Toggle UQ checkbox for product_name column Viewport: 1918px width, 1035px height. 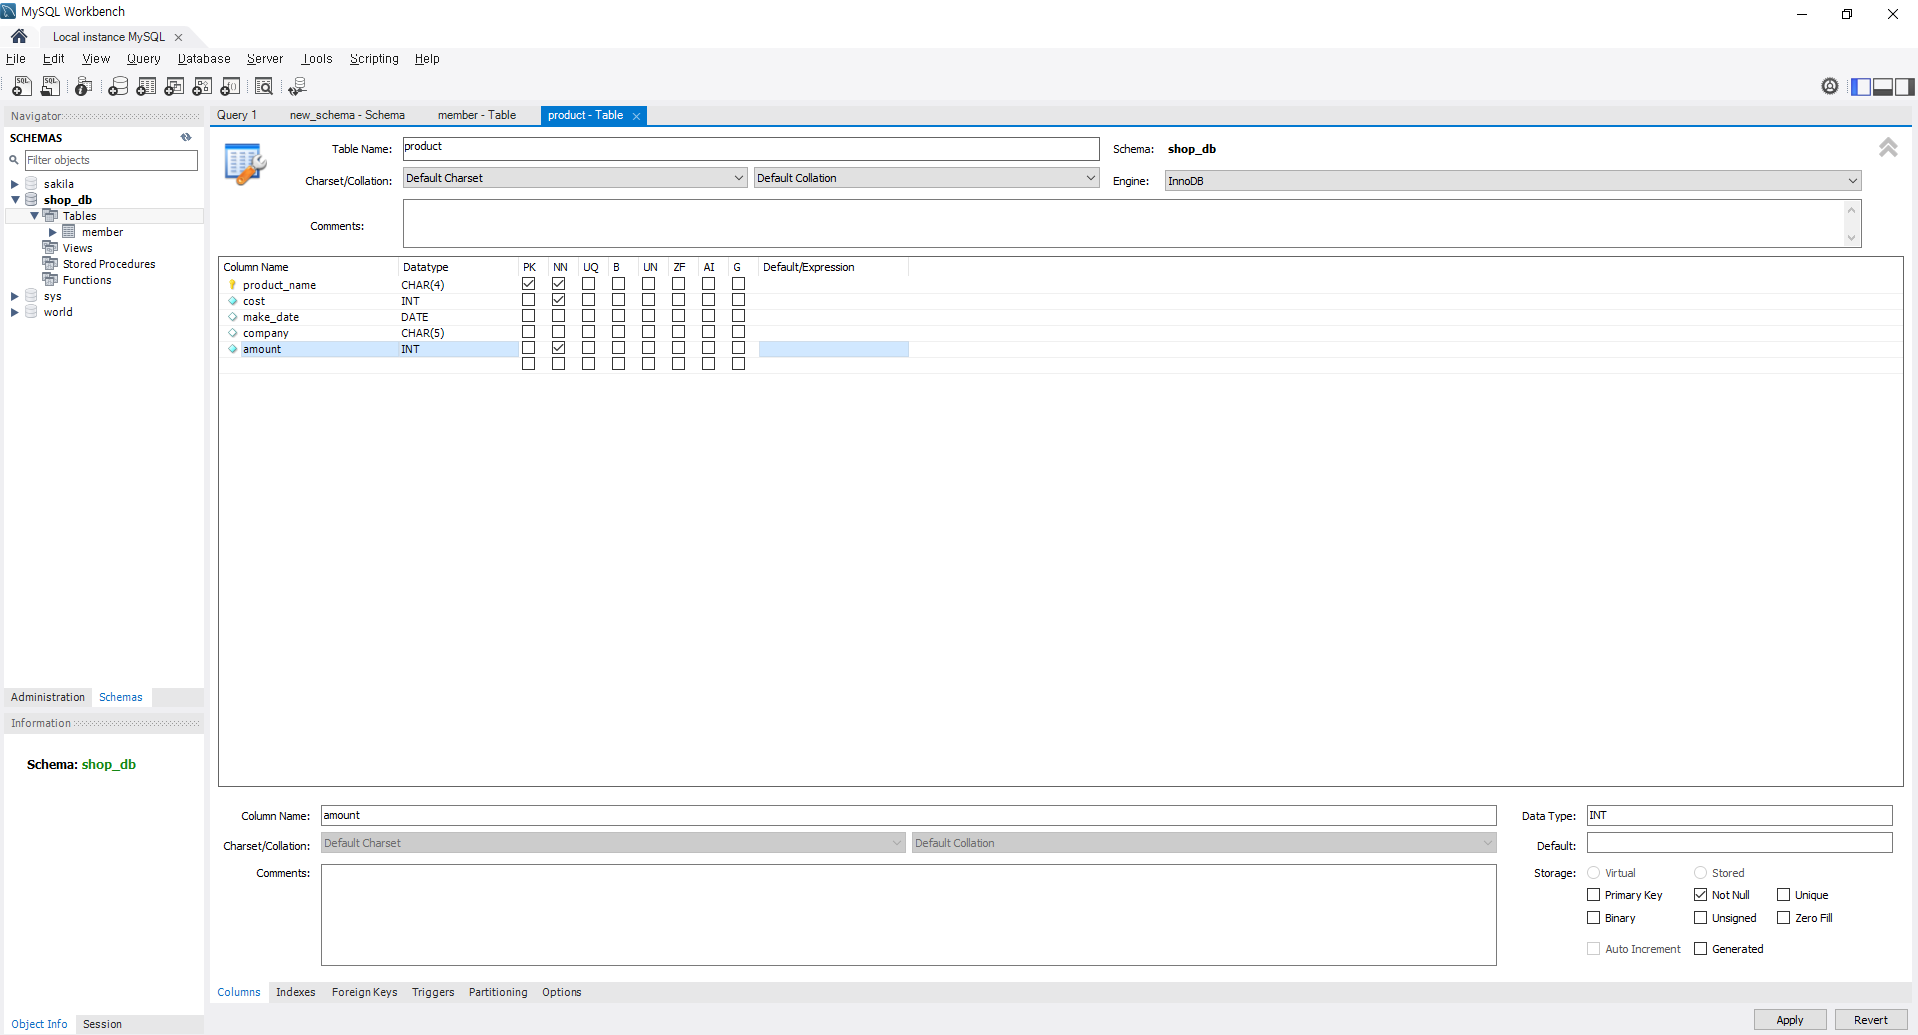[x=588, y=284]
